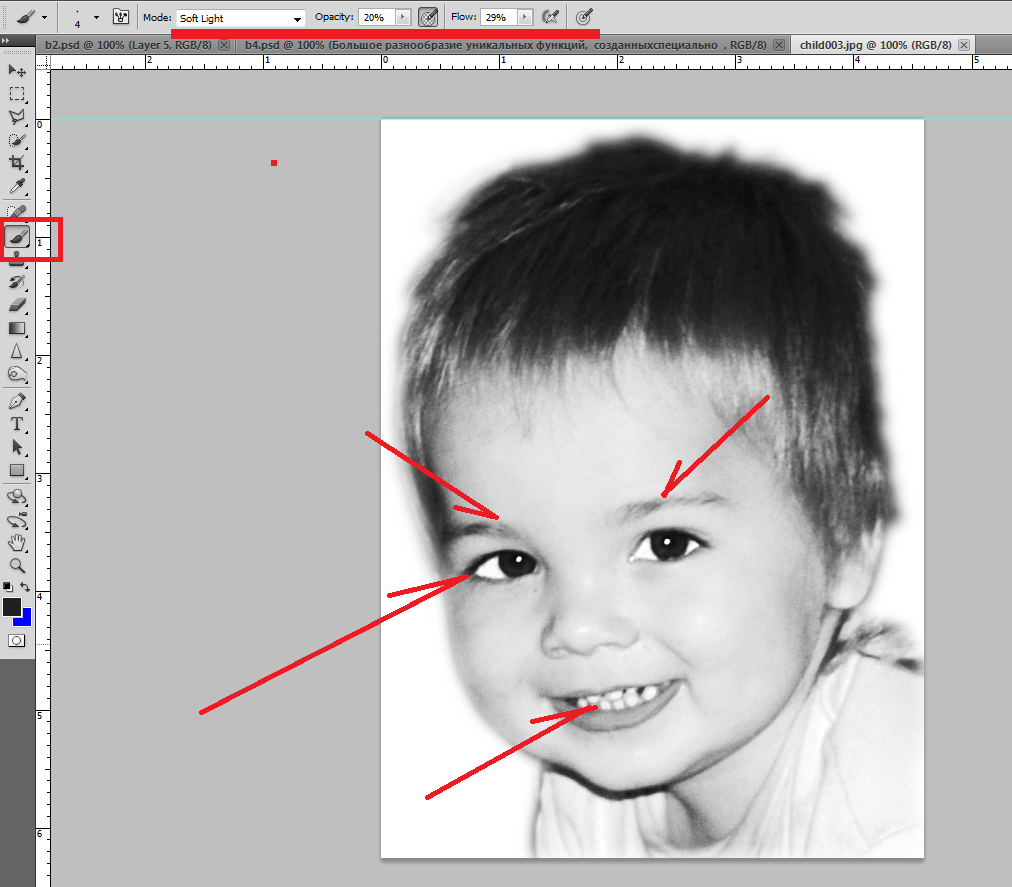Select the Polygonal Lasso tool
Viewport: 1012px width, 887px height.
pyautogui.click(x=17, y=117)
